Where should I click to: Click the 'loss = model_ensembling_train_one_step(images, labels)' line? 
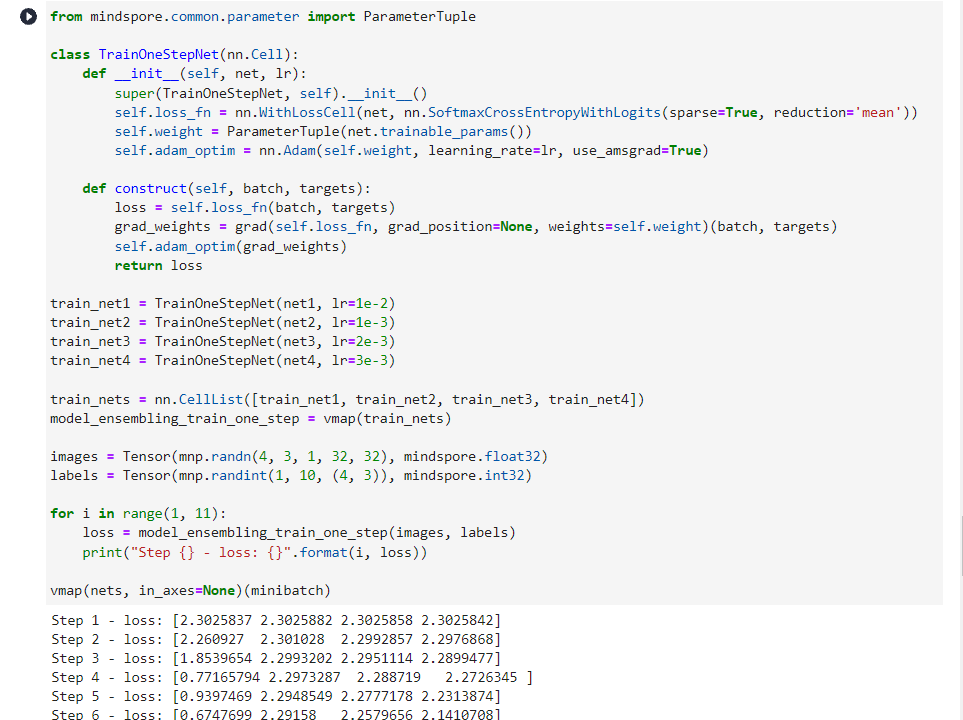pyautogui.click(x=299, y=533)
